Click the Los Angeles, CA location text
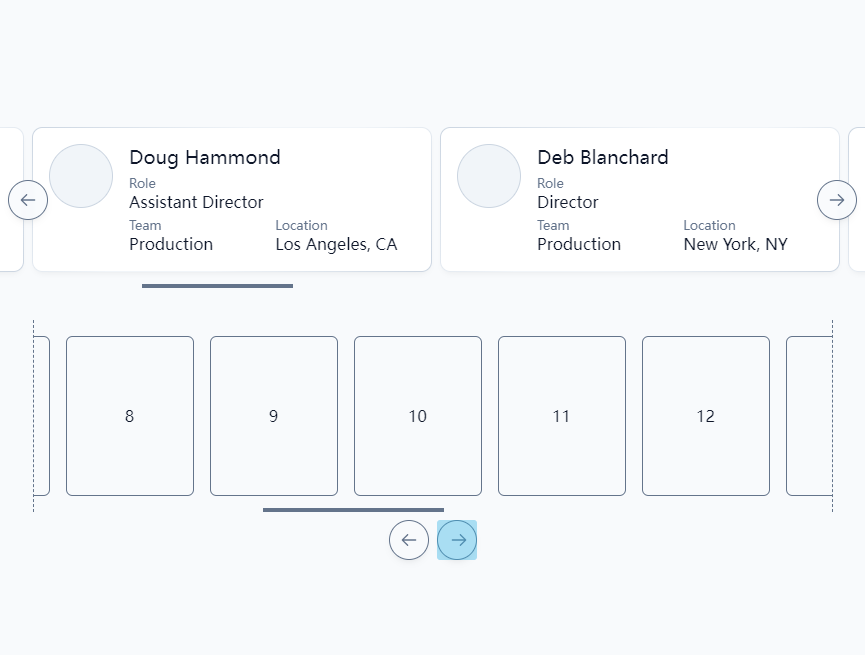The image size is (865, 655). [336, 244]
